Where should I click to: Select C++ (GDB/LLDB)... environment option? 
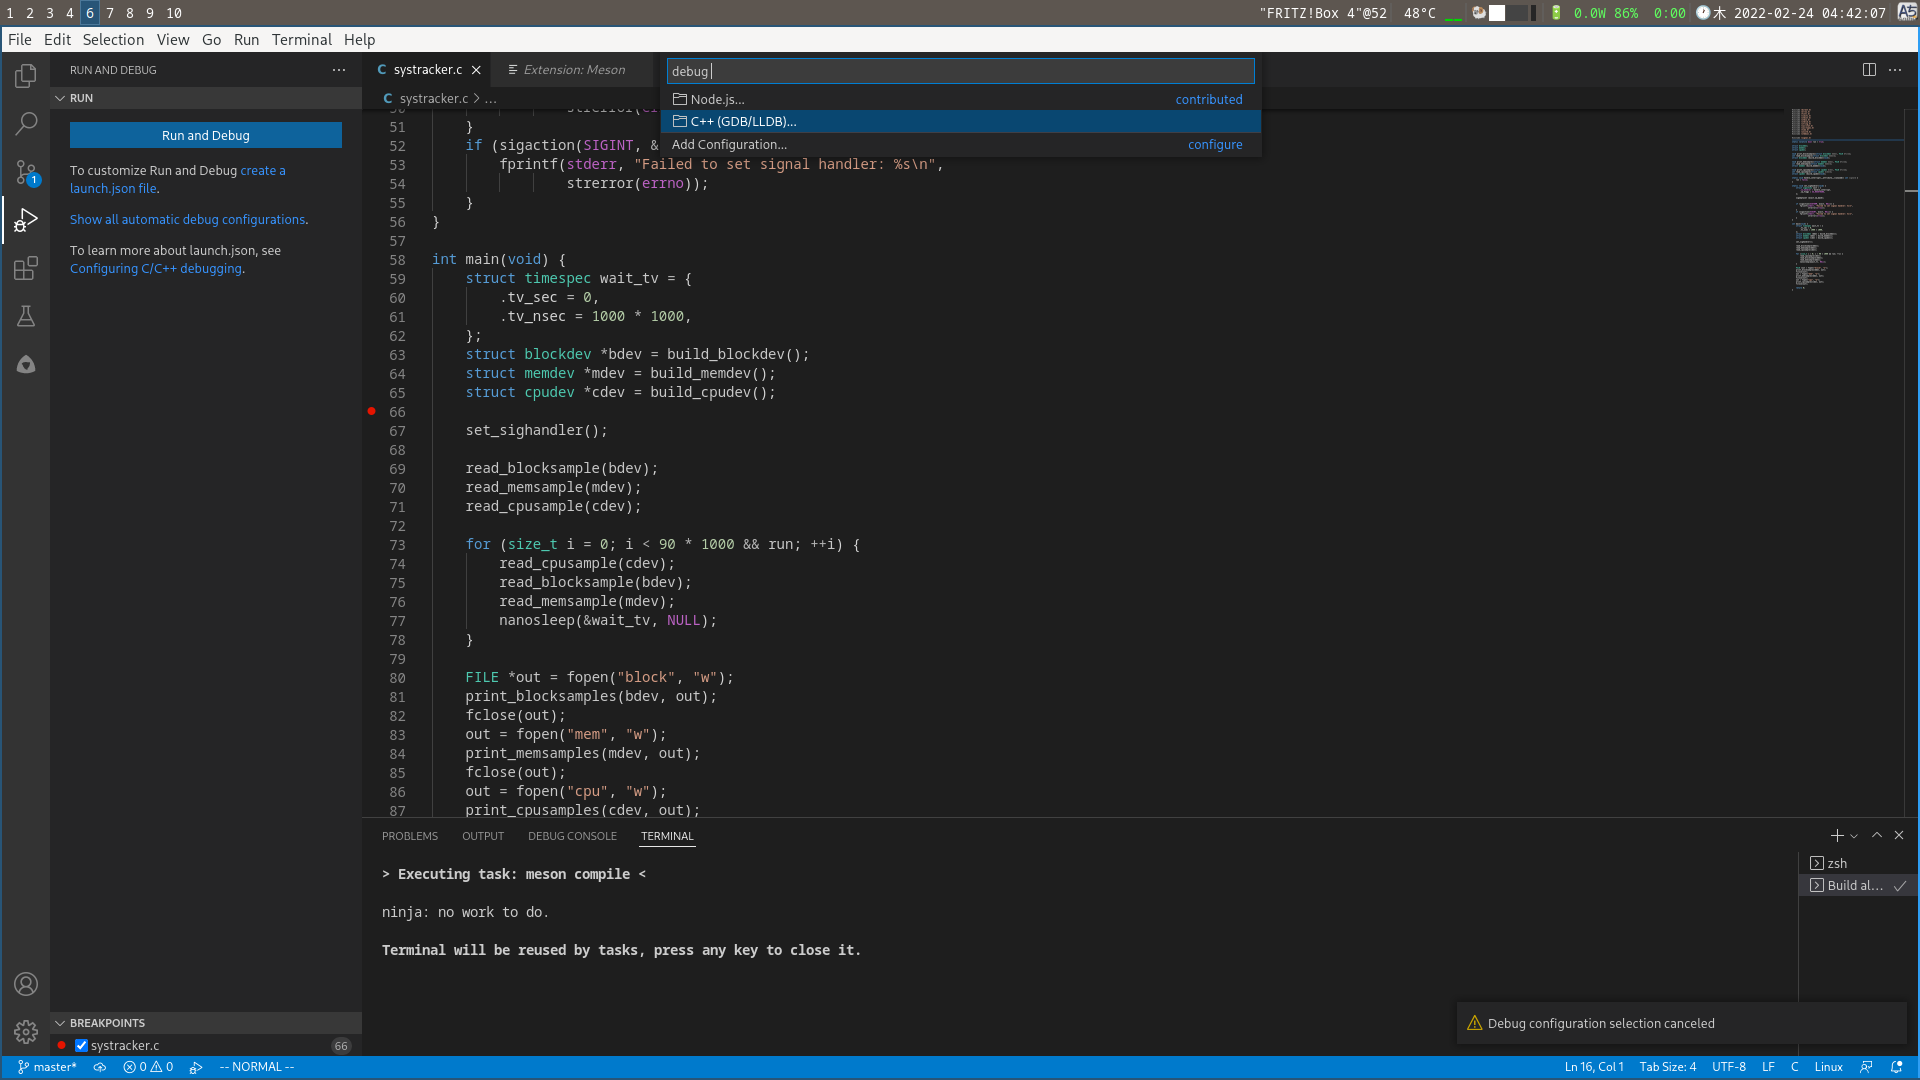pos(960,121)
